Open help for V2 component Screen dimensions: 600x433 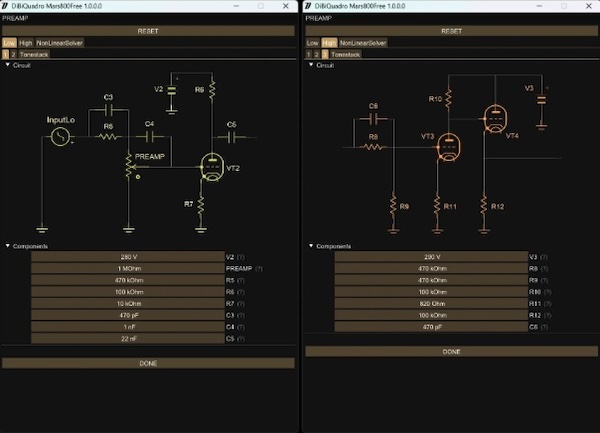coord(241,257)
